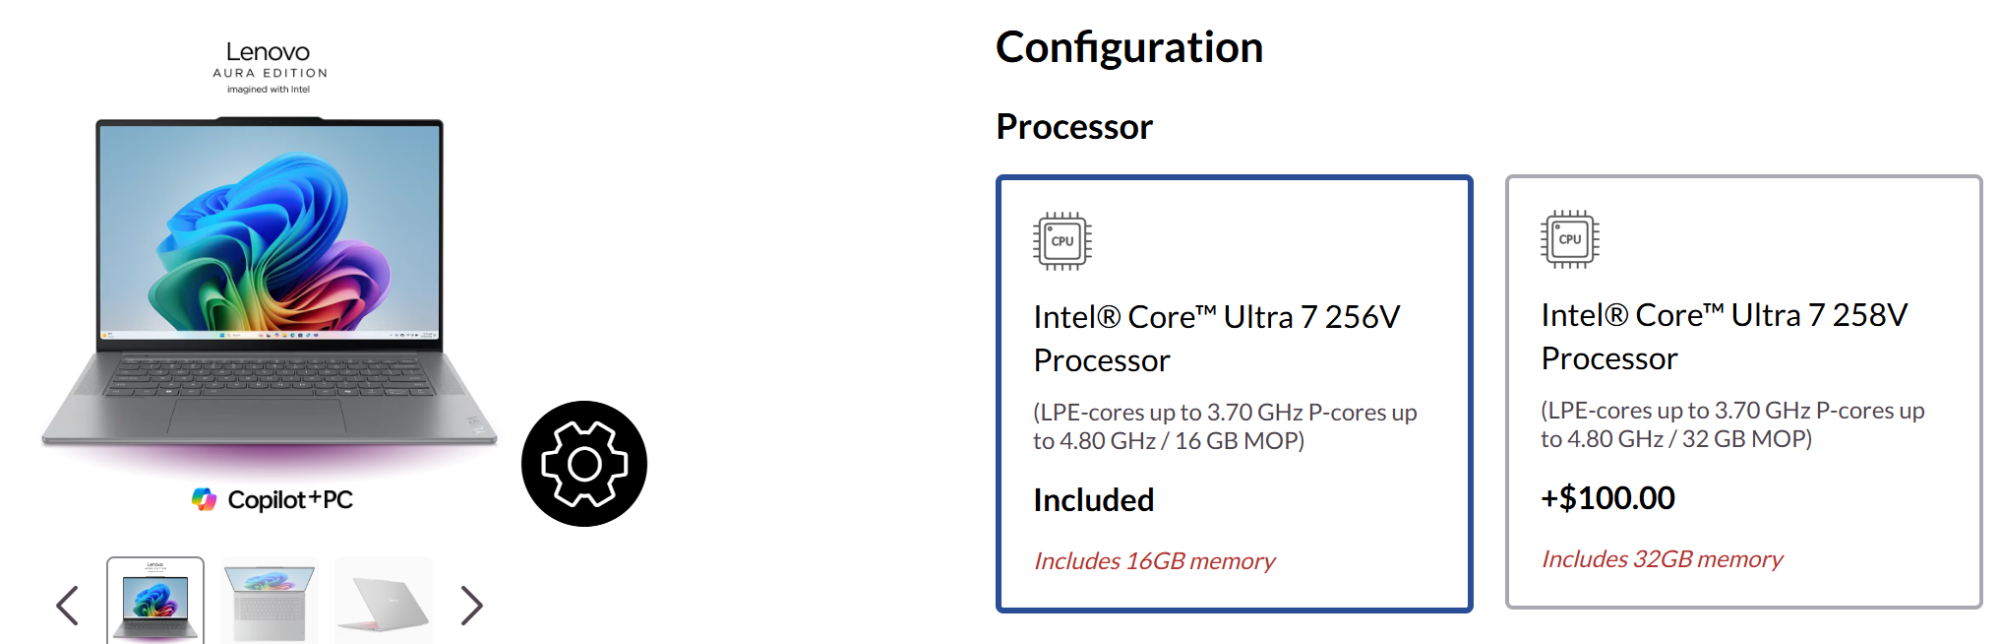
Task: Select the front-view laptop thumbnail
Action: (x=155, y=602)
